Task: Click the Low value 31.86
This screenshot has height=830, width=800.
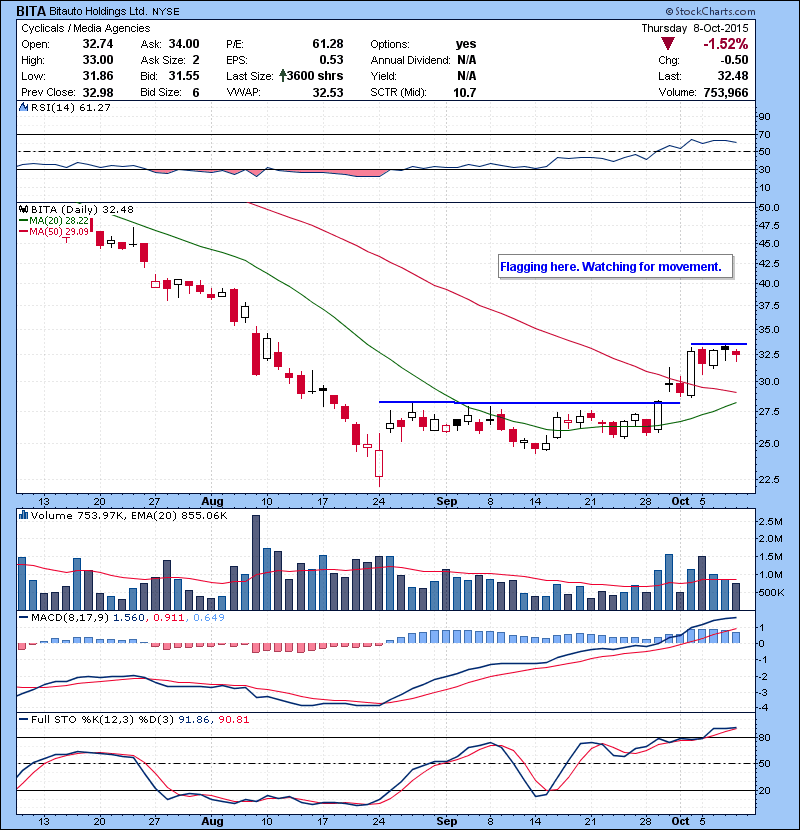Action: pyautogui.click(x=98, y=76)
